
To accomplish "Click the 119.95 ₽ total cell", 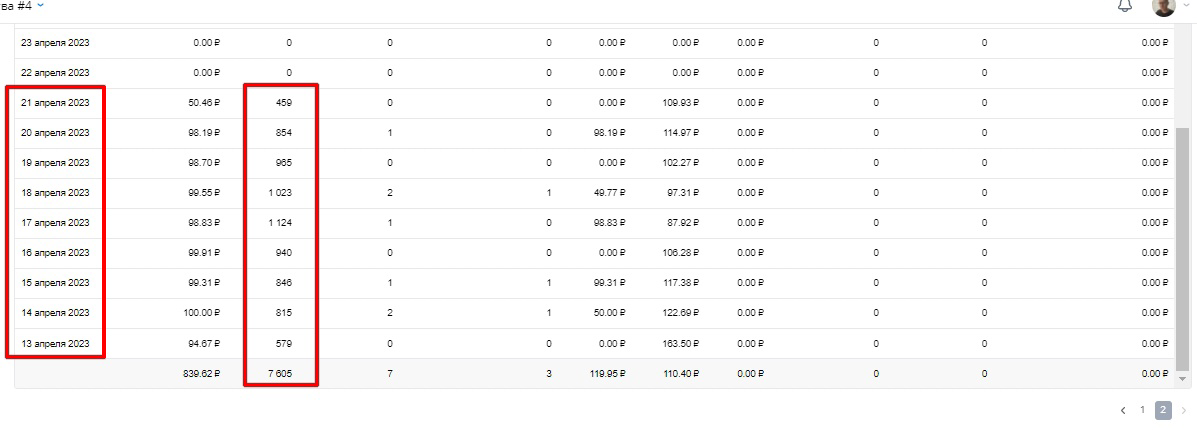I will [605, 374].
